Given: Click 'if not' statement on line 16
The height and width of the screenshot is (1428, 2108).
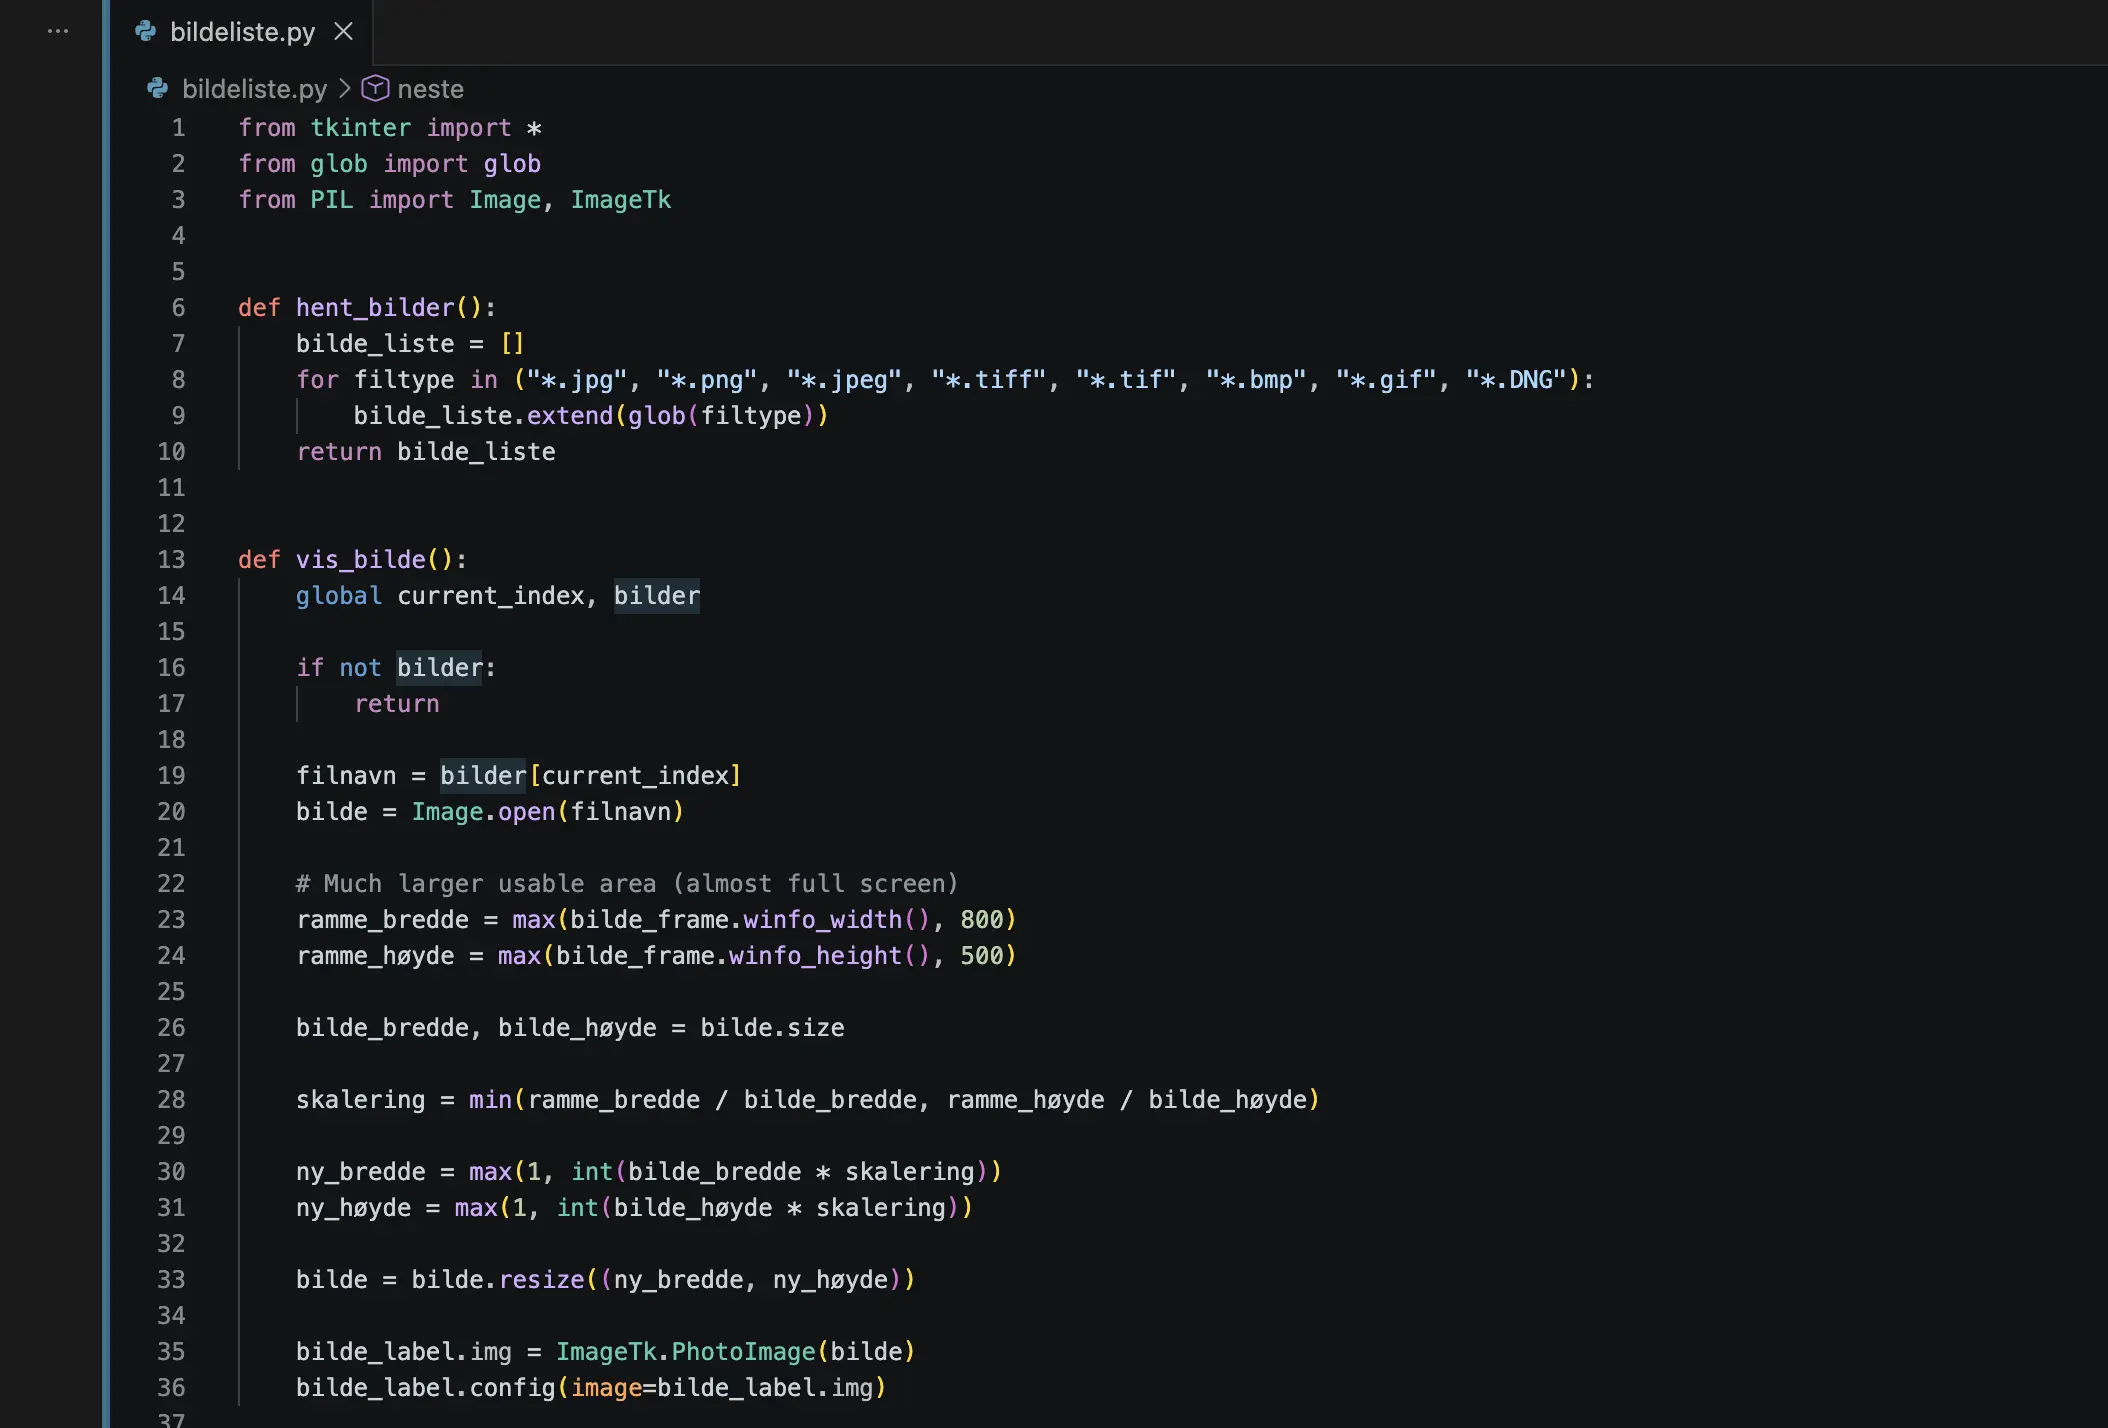Looking at the screenshot, I should (x=339, y=668).
